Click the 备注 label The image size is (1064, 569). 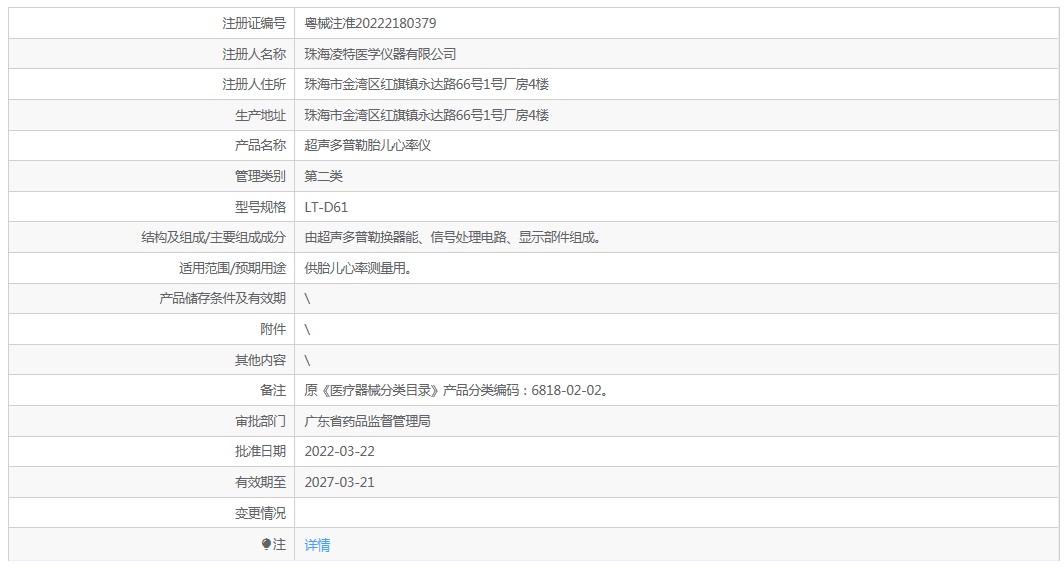point(273,391)
